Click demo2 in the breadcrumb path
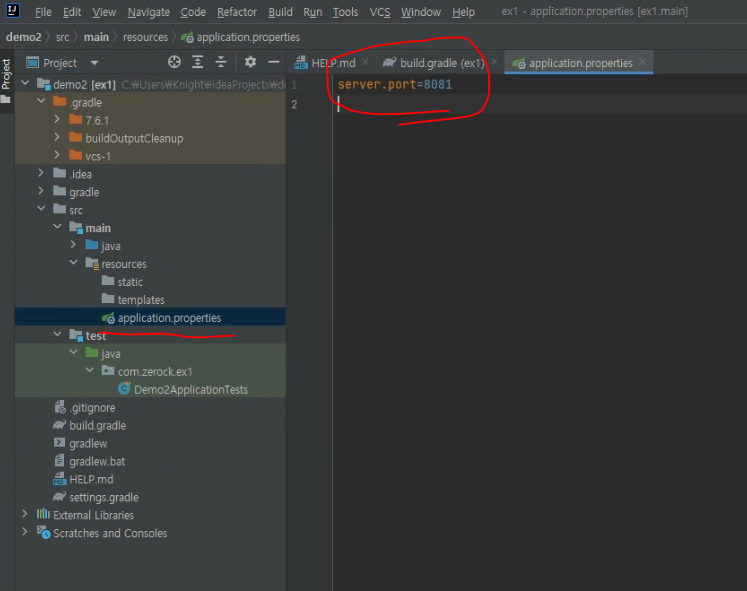747x591 pixels. coord(24,37)
